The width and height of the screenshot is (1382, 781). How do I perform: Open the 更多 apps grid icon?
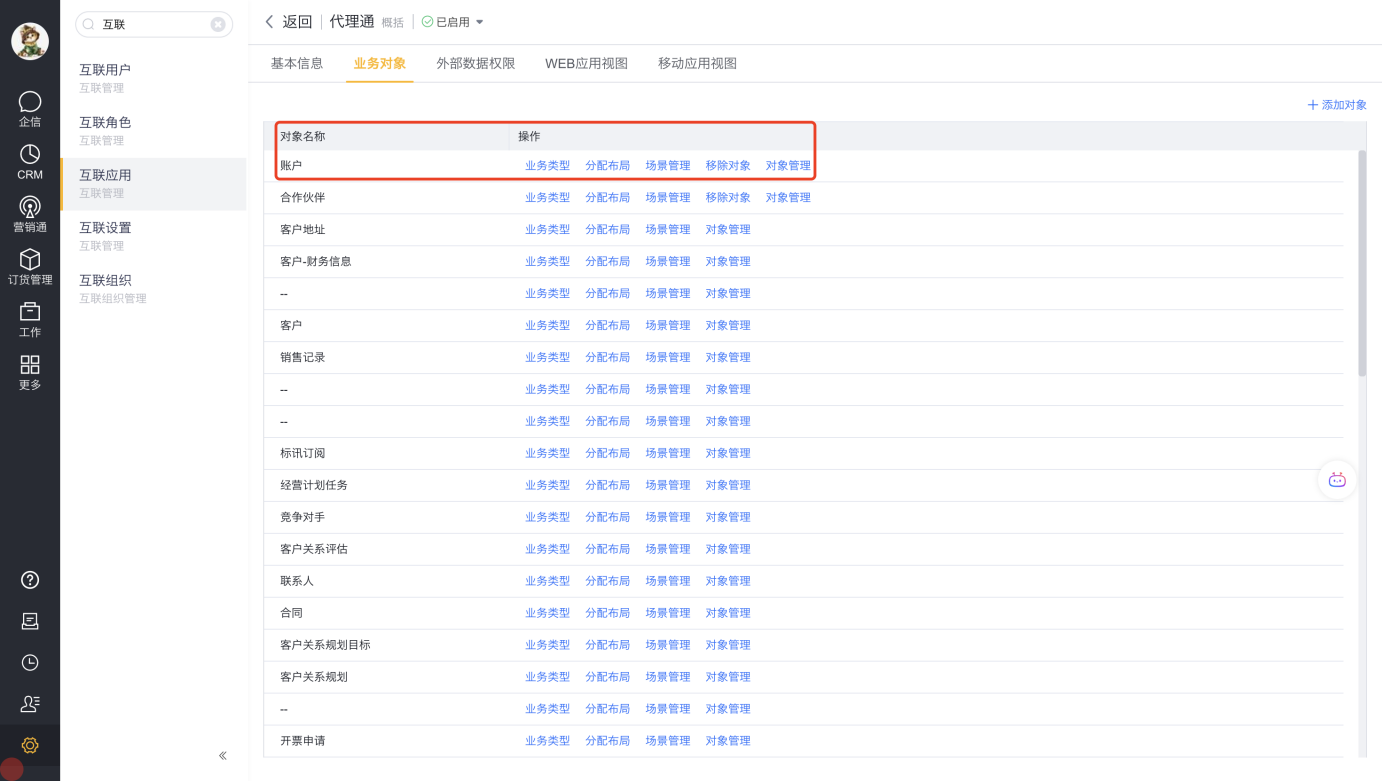click(x=30, y=365)
